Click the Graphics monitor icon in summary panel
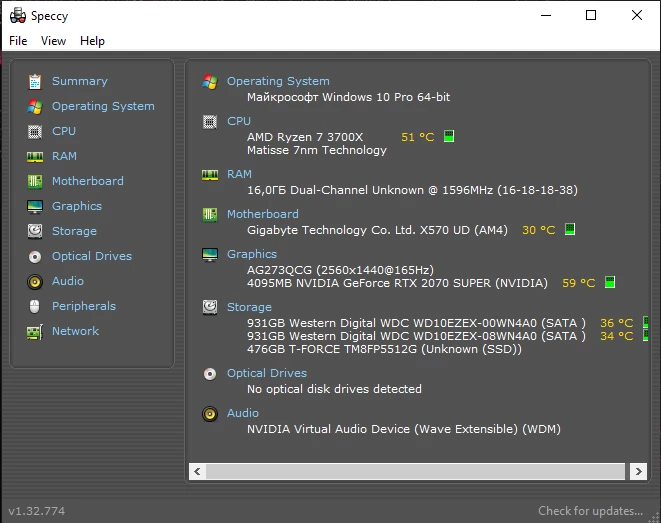This screenshot has width=661, height=523. (210, 255)
